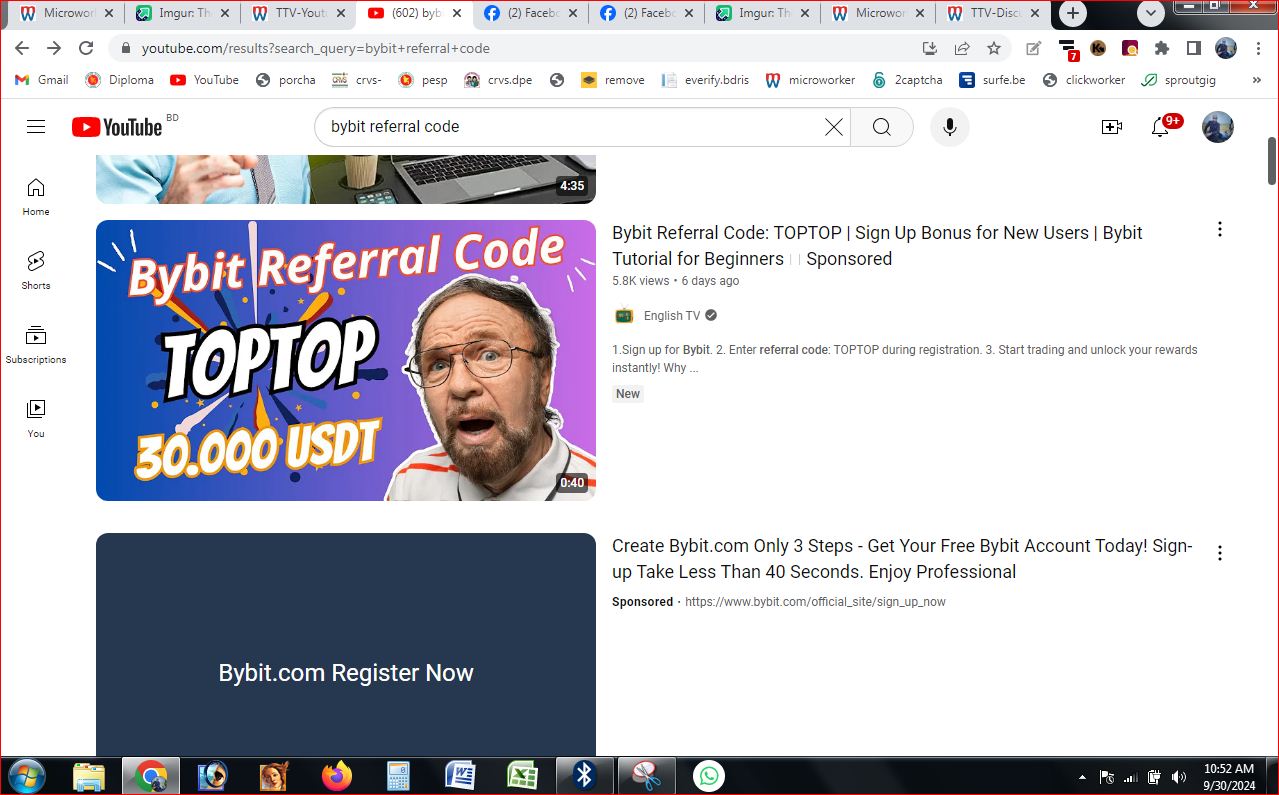This screenshot has width=1279, height=795.
Task: Show hidden bookmarks with the double chevron
Action: [x=1256, y=80]
